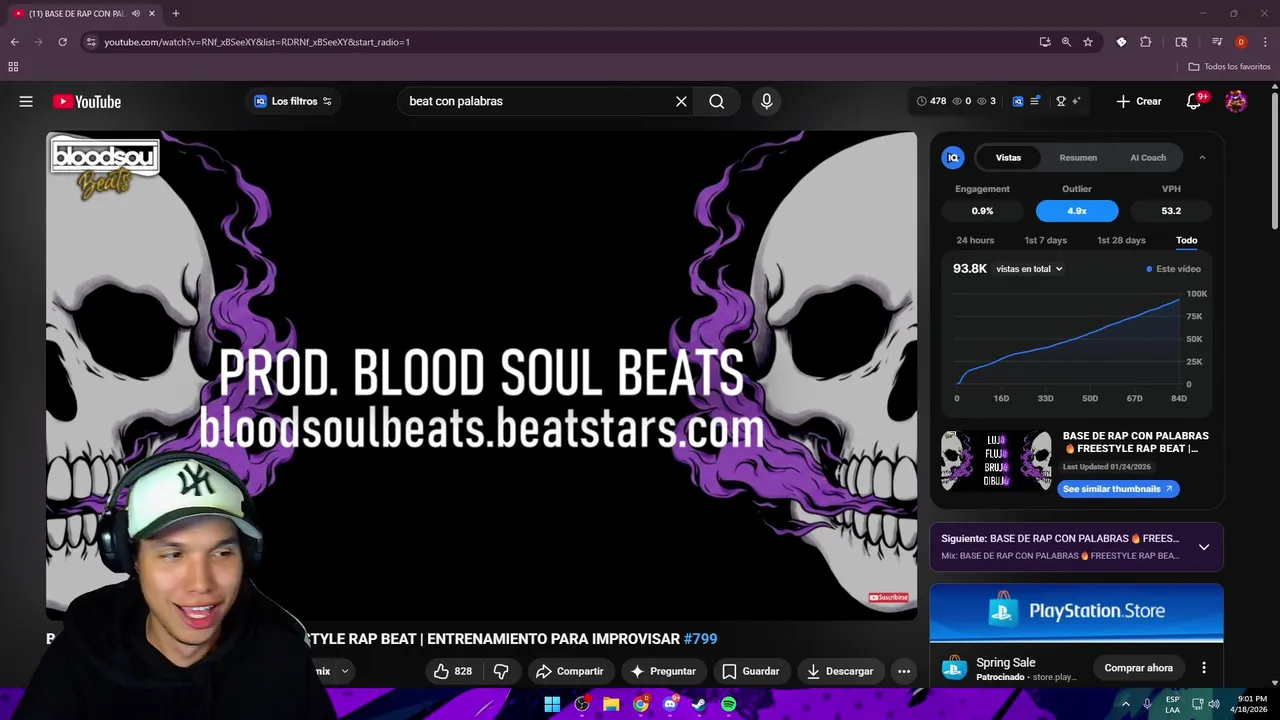The height and width of the screenshot is (720, 1280).
Task: Open the YouTube account avatar menu
Action: pyautogui.click(x=1236, y=101)
